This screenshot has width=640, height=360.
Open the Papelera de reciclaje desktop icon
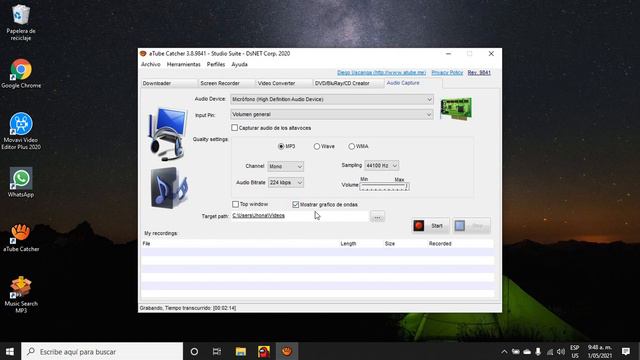(20, 22)
